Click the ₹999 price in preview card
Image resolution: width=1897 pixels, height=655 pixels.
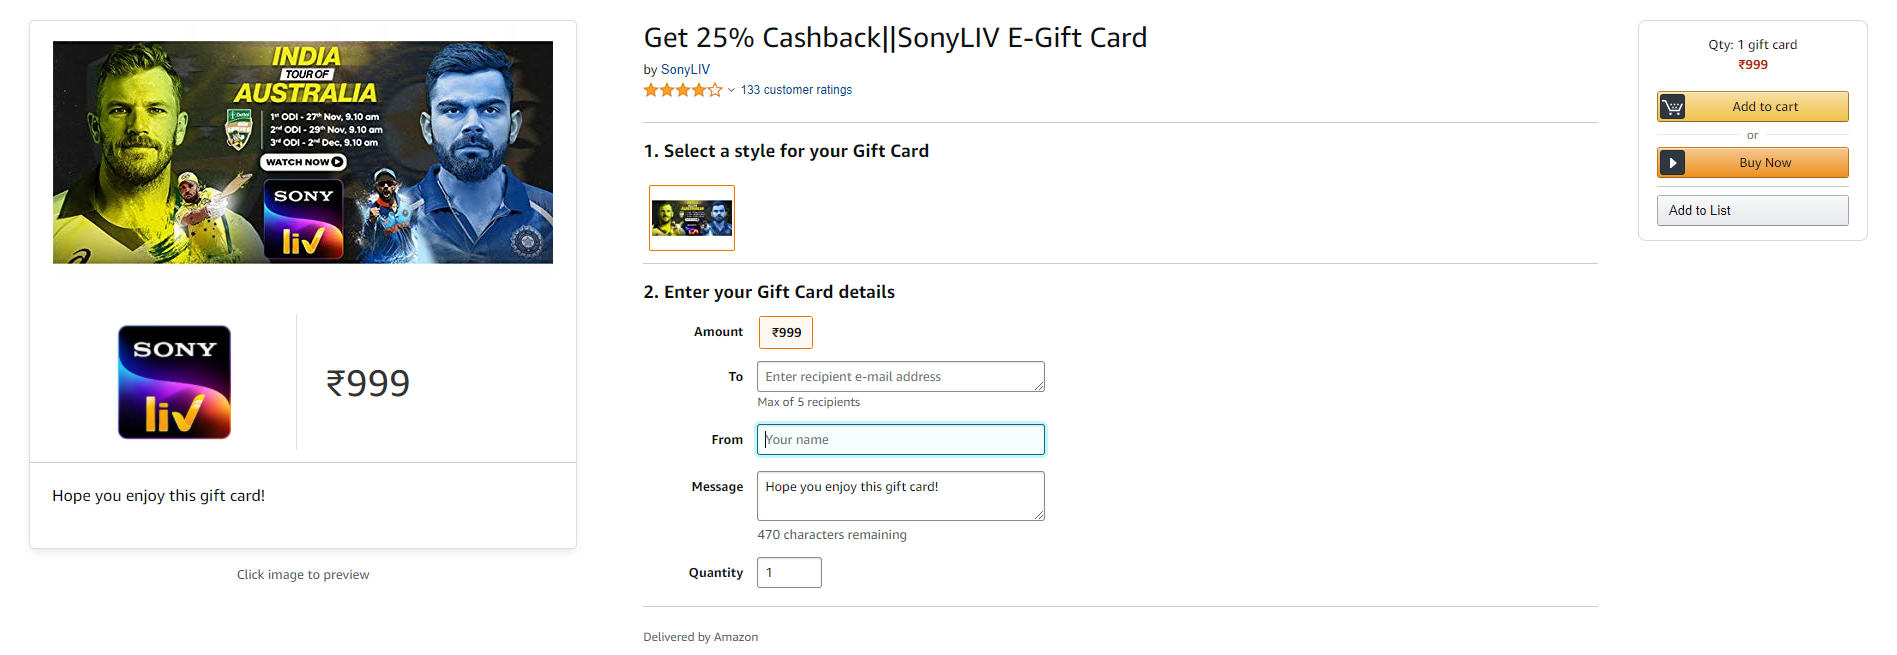point(368,383)
